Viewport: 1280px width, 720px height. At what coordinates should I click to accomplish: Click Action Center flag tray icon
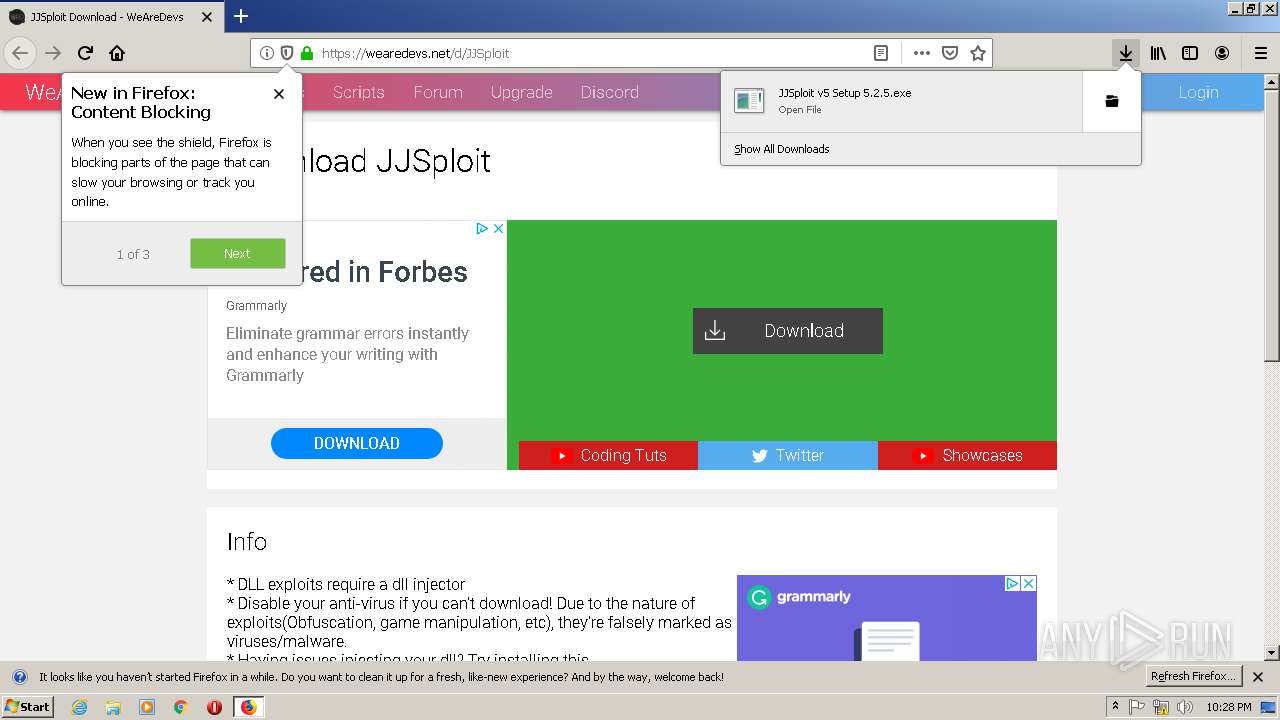(x=1137, y=707)
